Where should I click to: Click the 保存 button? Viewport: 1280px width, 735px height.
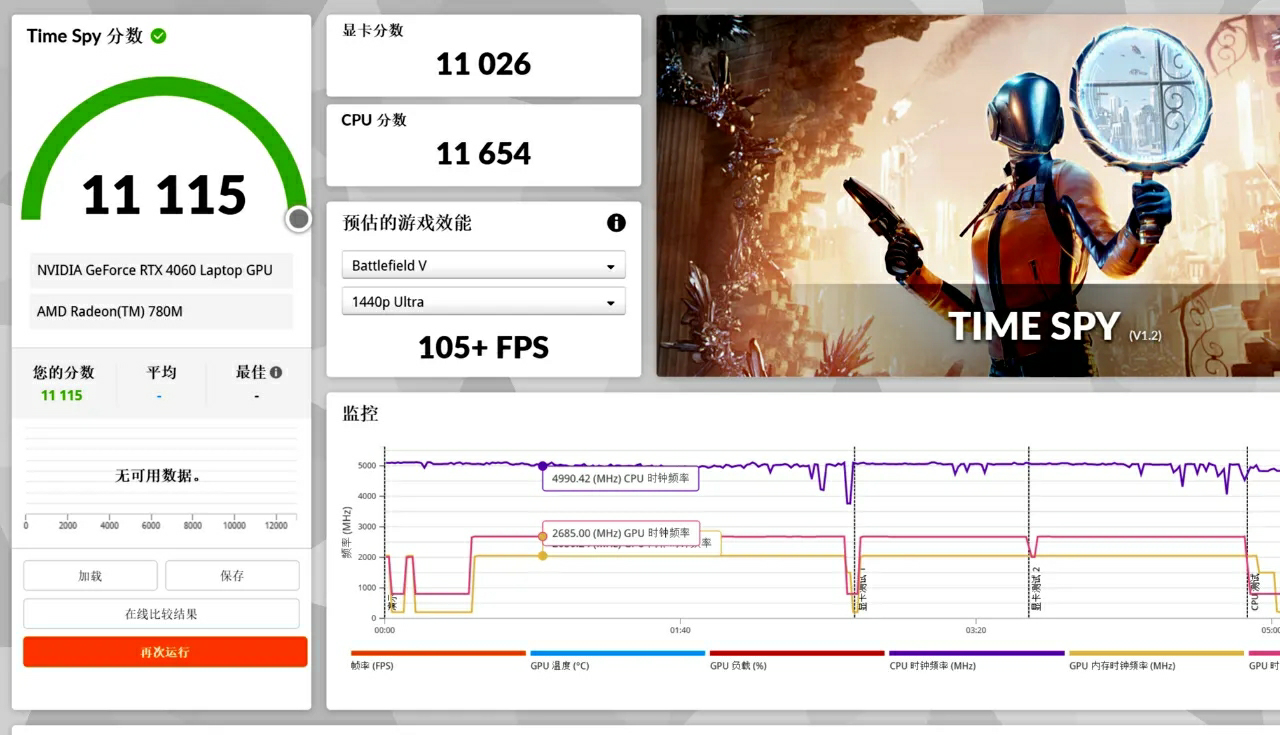pyautogui.click(x=232, y=576)
